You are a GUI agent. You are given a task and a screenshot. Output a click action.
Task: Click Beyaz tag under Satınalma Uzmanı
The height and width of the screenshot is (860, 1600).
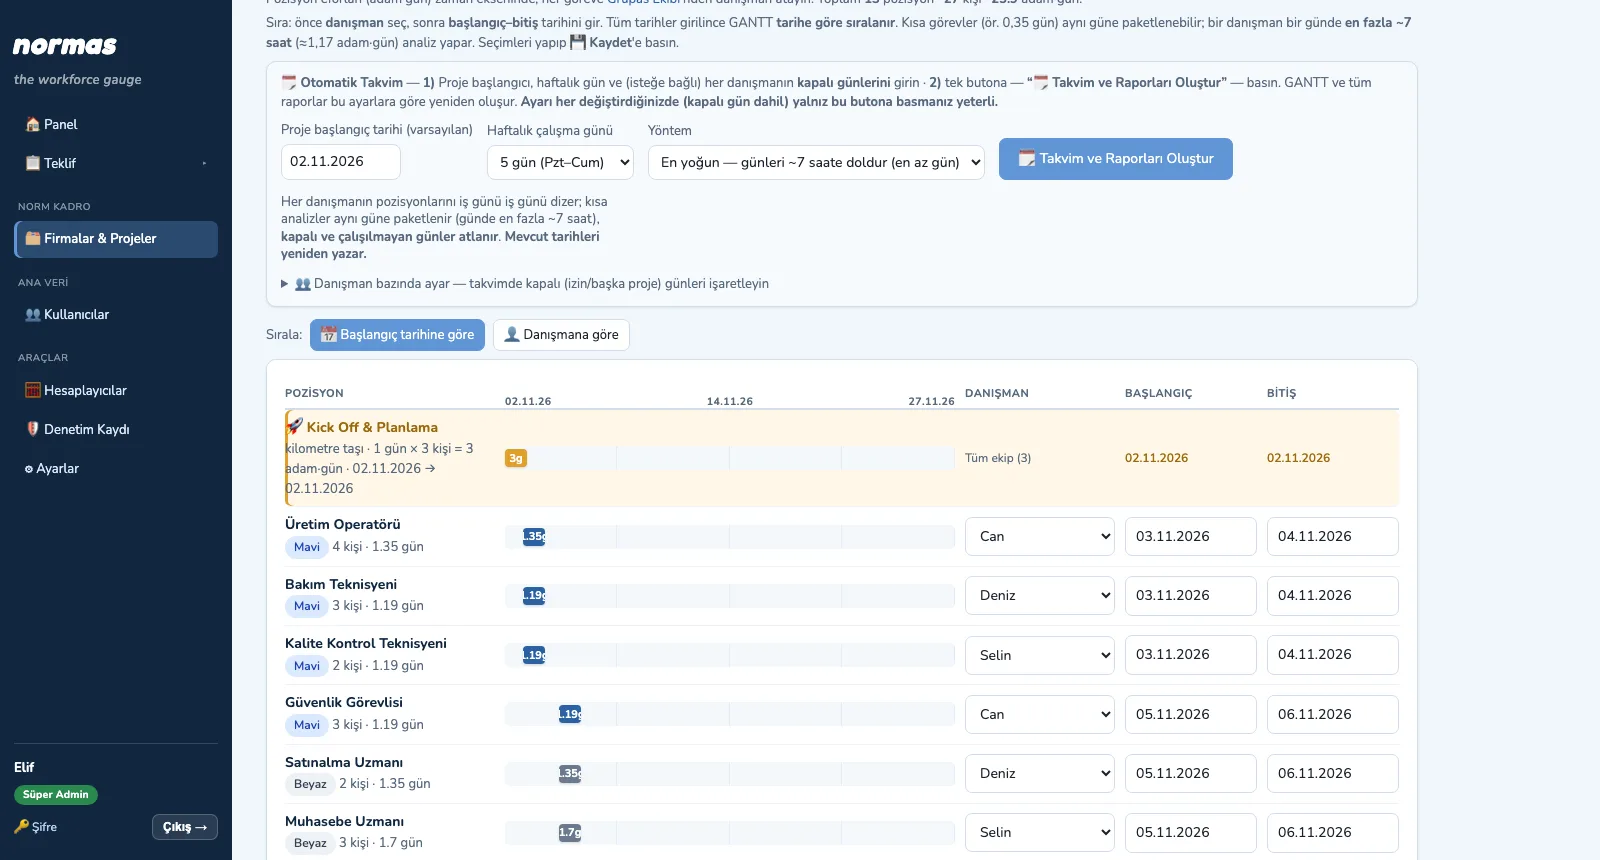click(x=310, y=784)
